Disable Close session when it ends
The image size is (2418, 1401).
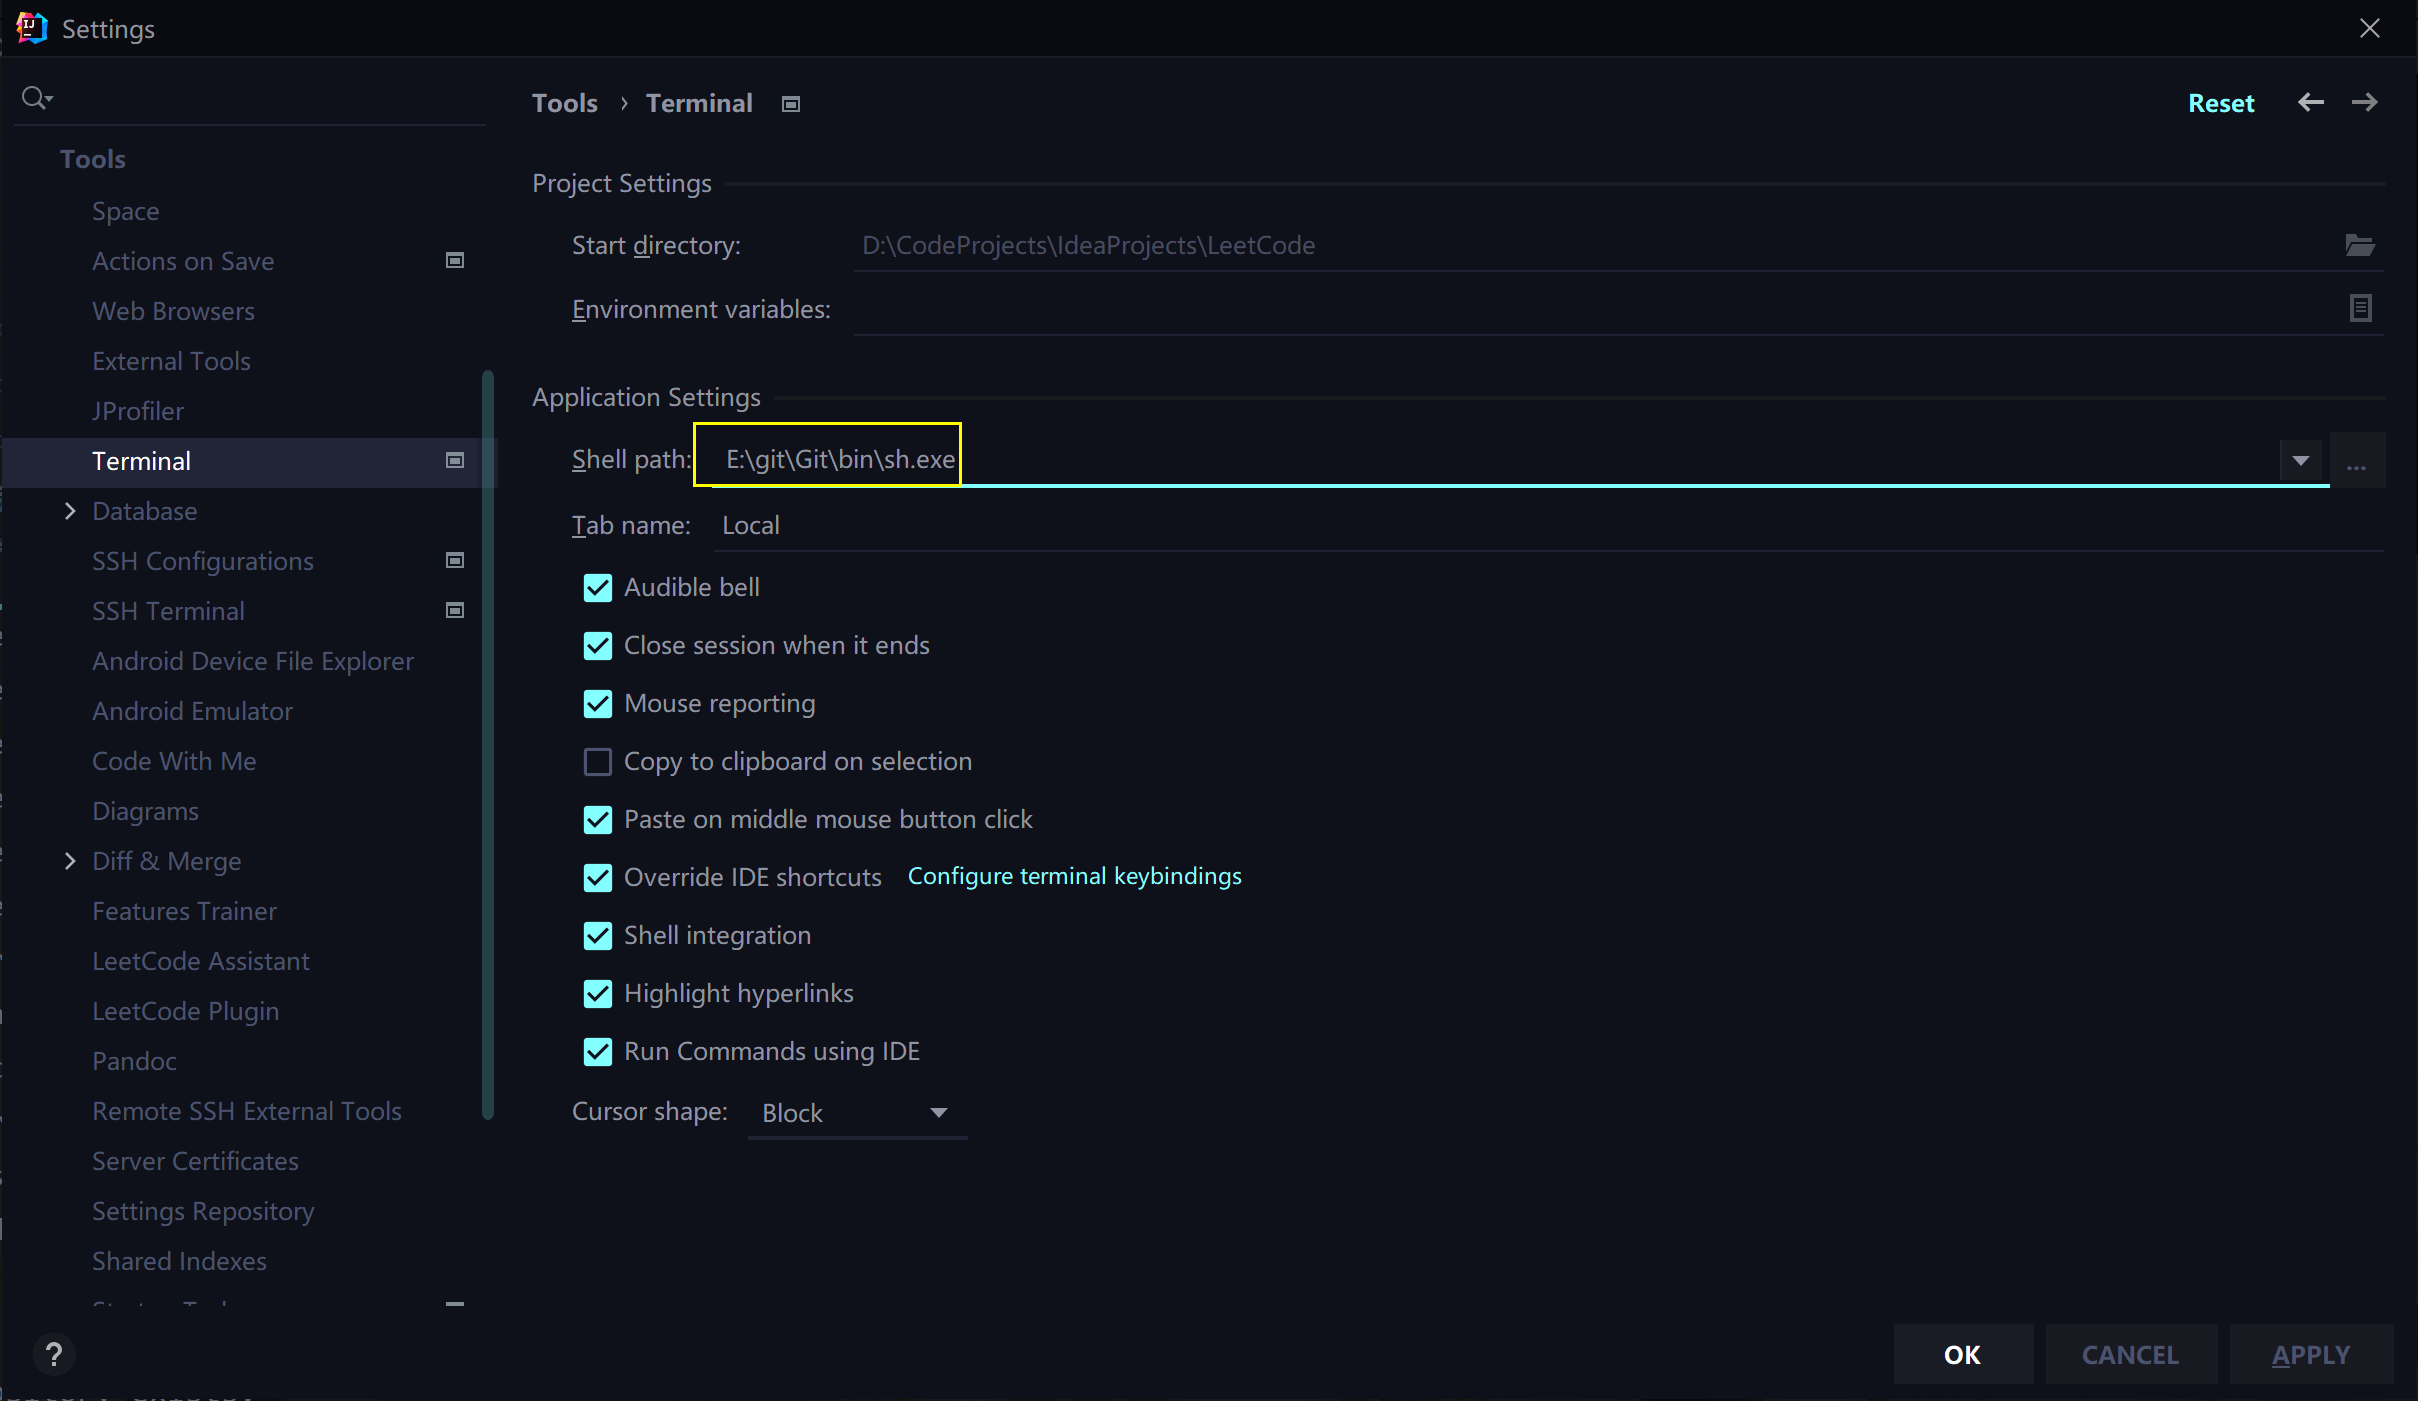598,646
